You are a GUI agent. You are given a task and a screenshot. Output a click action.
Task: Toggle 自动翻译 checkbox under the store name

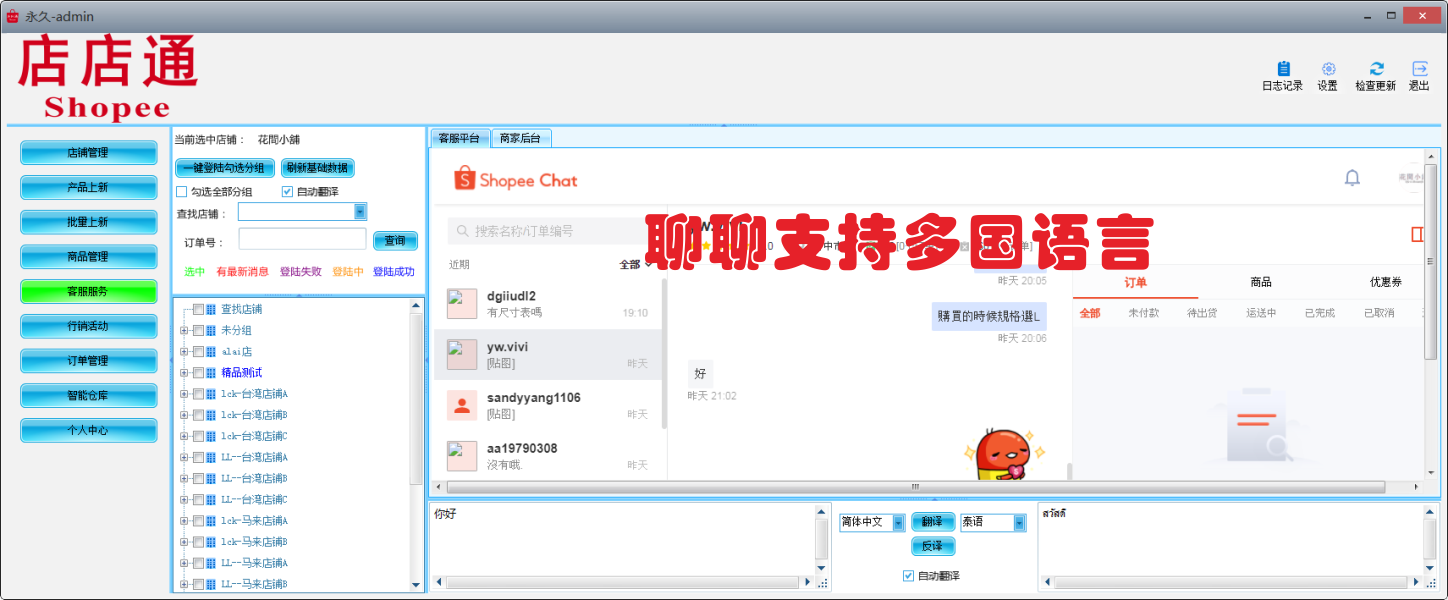(288, 192)
